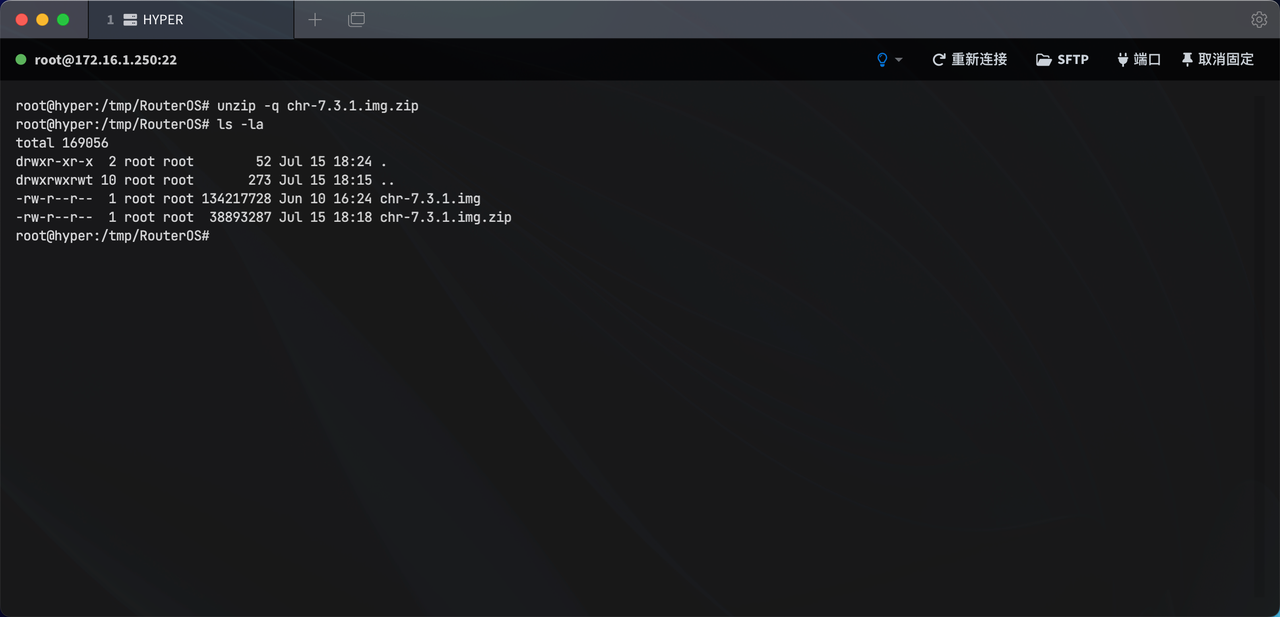Image resolution: width=1280 pixels, height=617 pixels.
Task: Click the green connection status dot
Action: coord(21,60)
